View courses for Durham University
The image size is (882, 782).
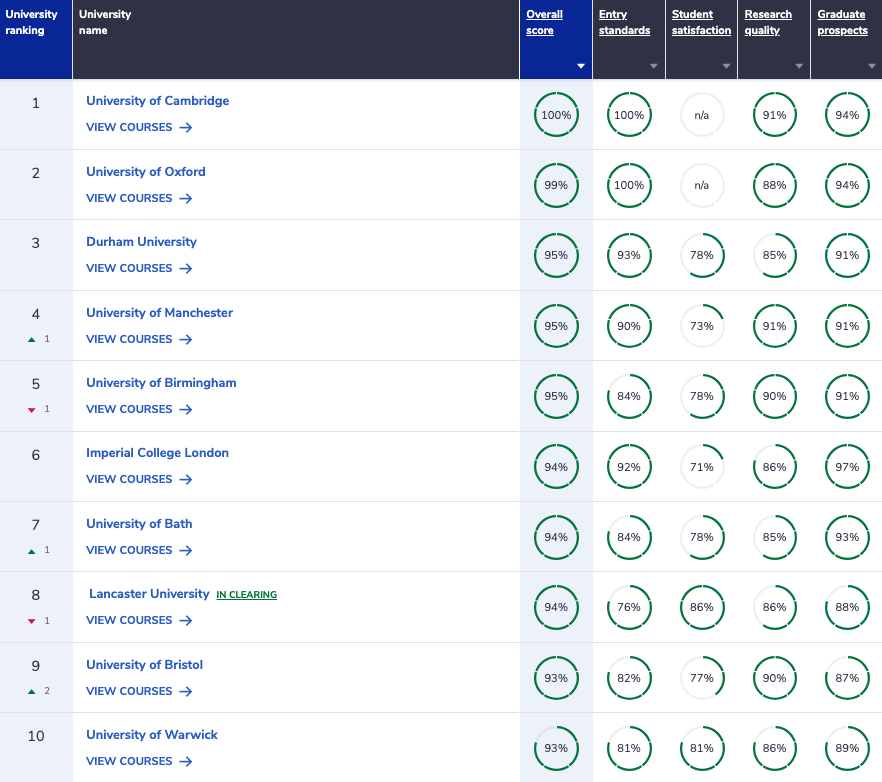139,268
